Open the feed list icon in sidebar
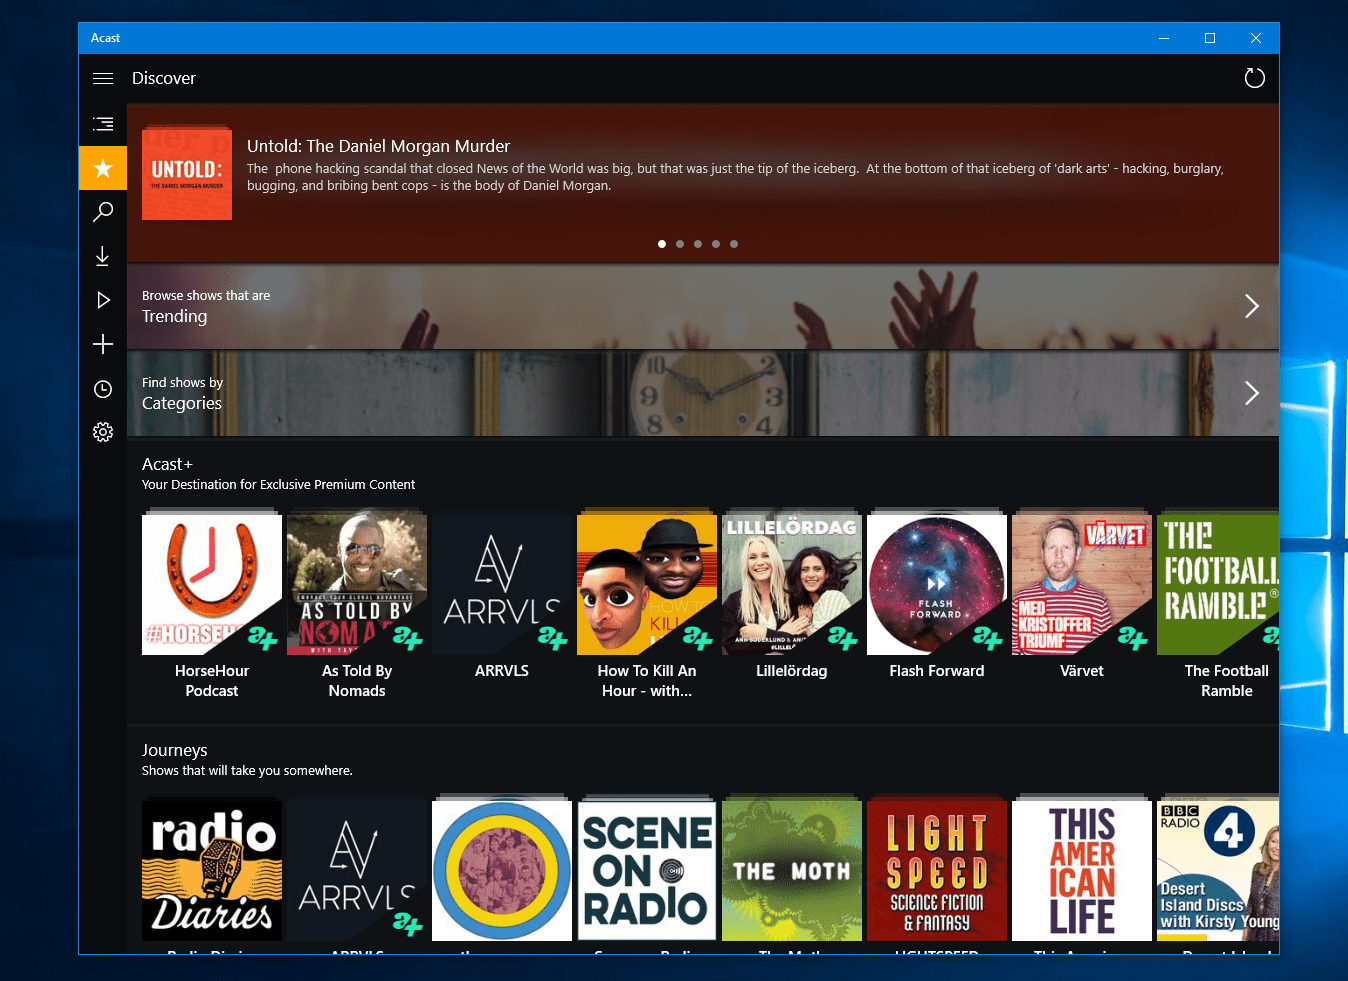1348x981 pixels. [x=103, y=124]
